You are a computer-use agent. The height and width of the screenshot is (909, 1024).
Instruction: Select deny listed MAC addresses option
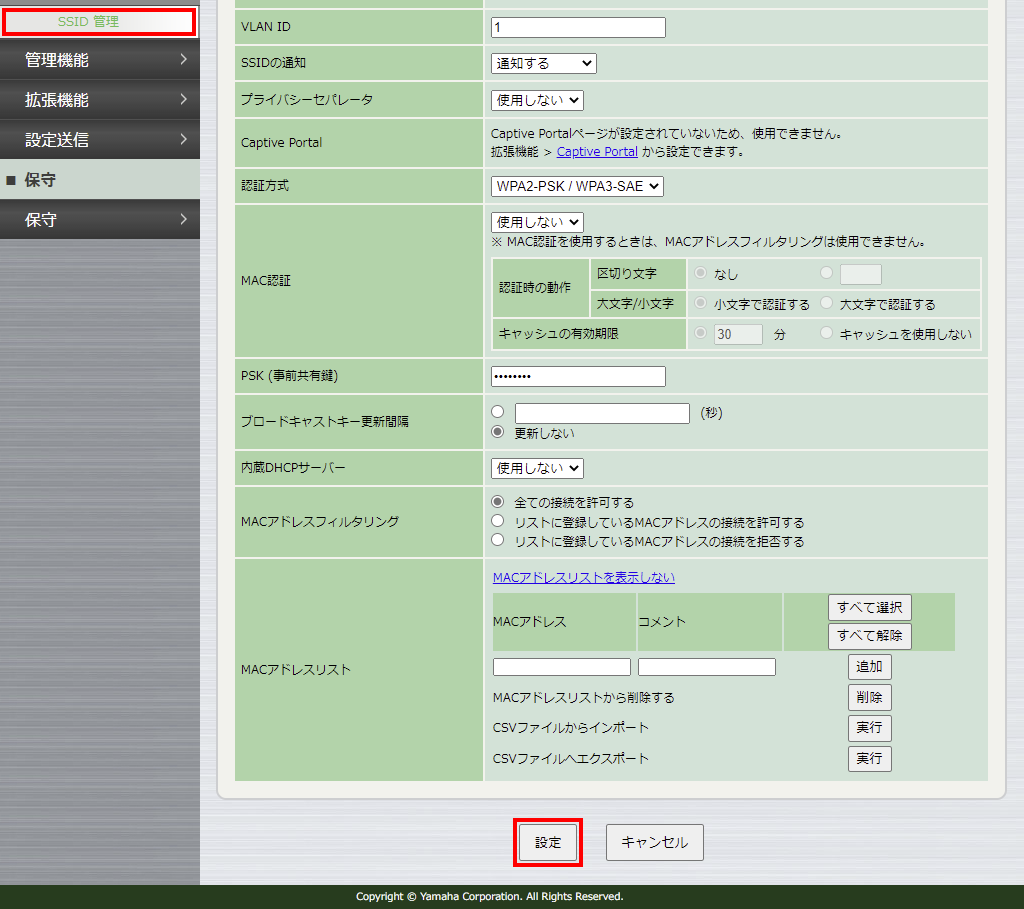coord(496,540)
